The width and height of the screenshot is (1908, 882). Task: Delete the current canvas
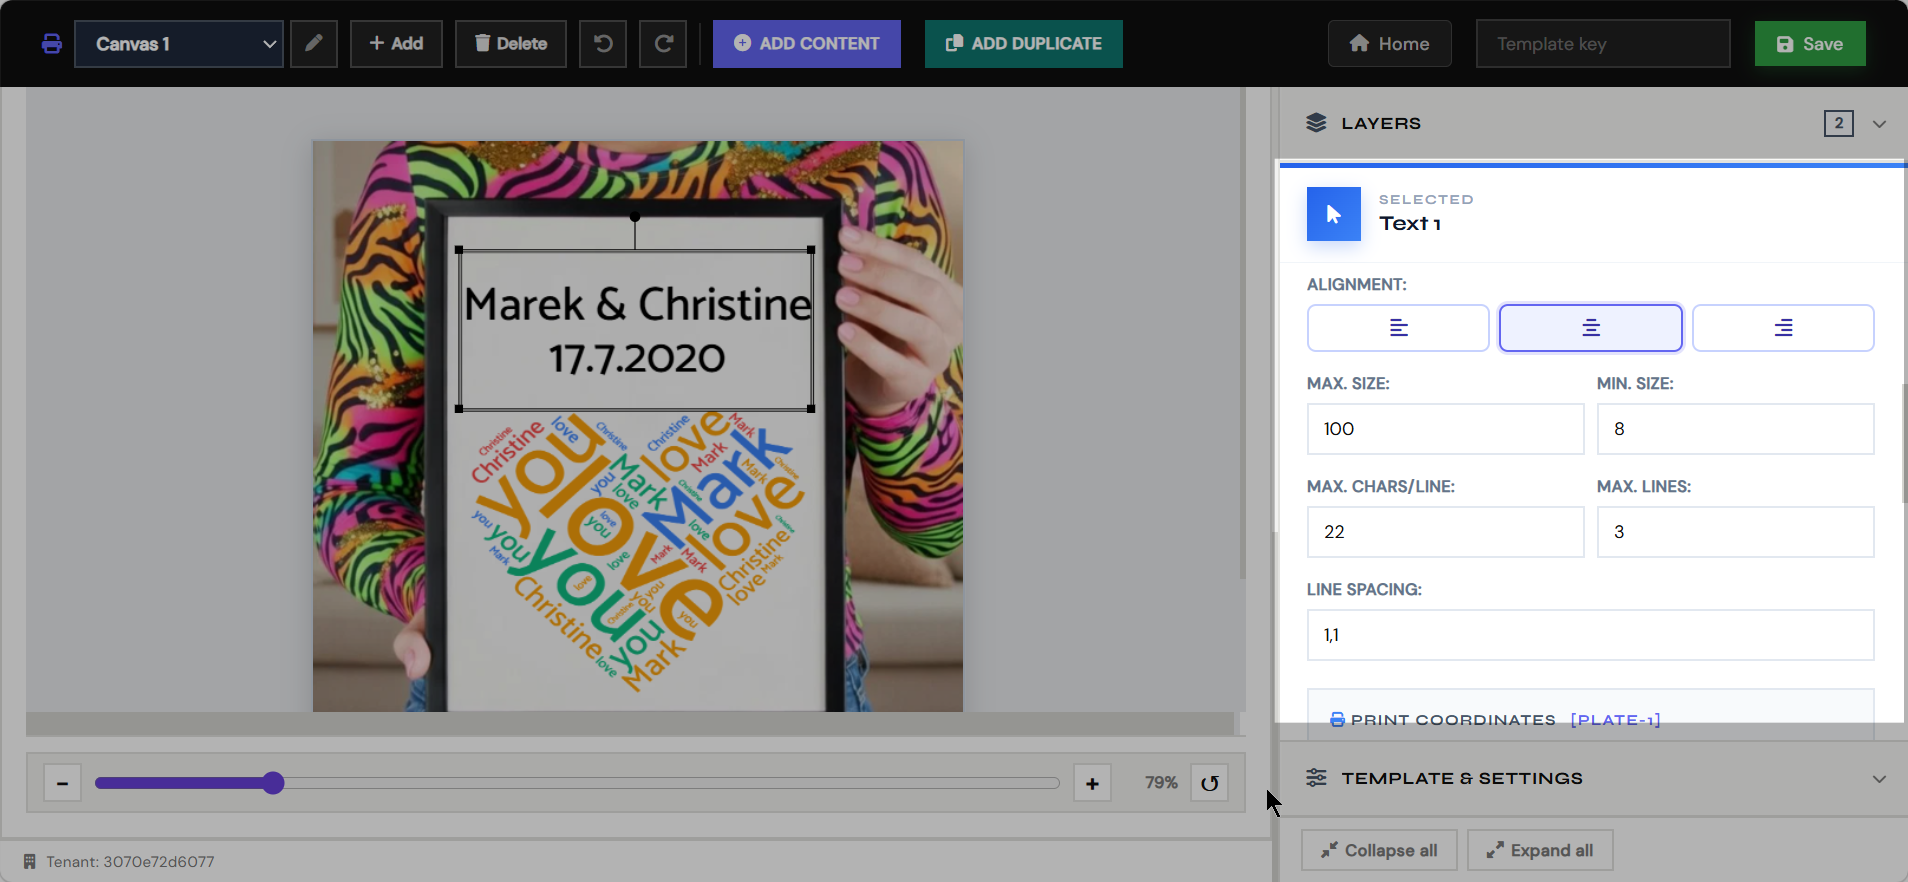[511, 44]
